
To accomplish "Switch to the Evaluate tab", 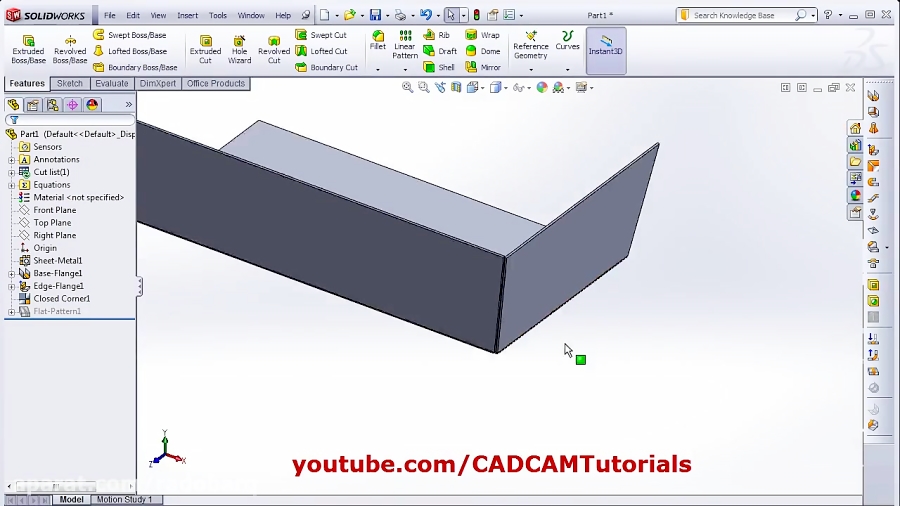I will (x=112, y=84).
